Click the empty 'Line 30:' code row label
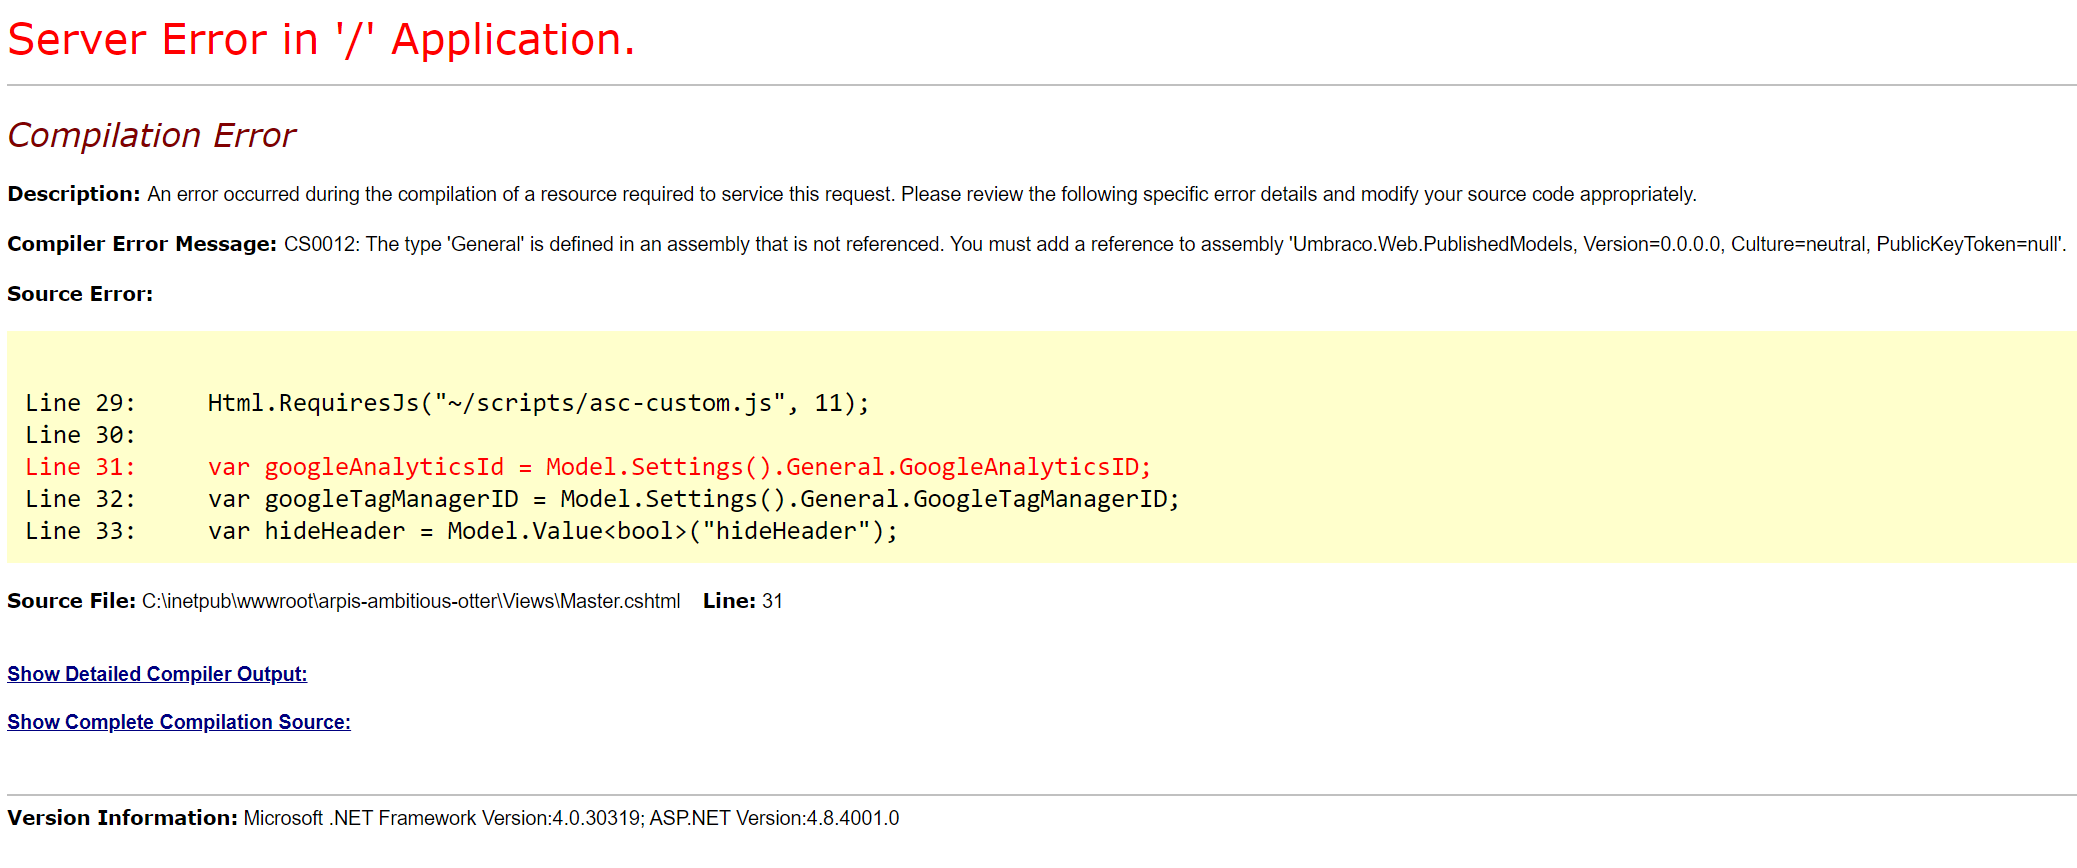Image resolution: width=2077 pixels, height=868 pixels. coord(80,435)
